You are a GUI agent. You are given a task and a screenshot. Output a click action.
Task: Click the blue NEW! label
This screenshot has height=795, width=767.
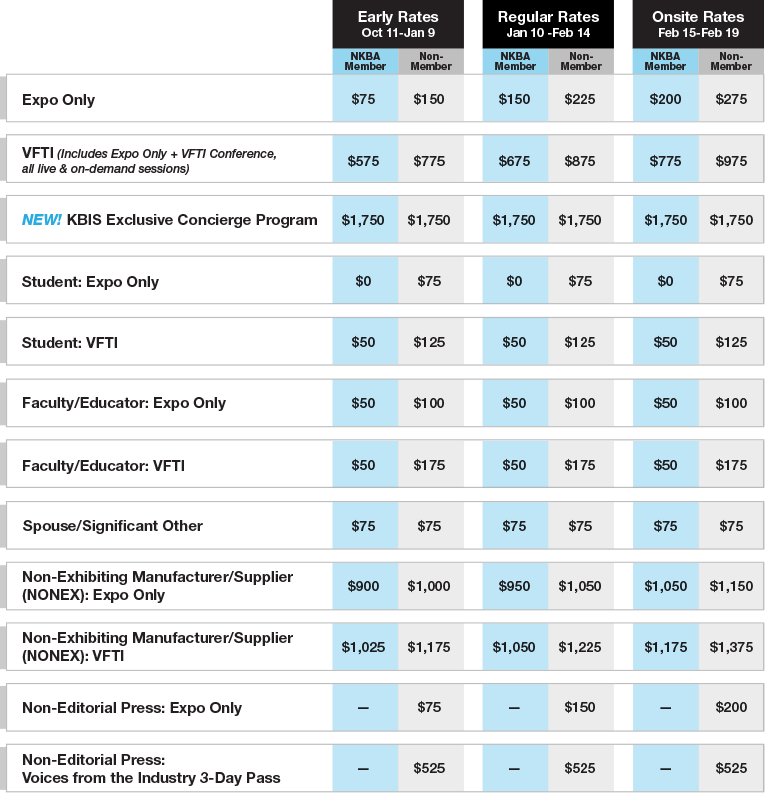[x=42, y=220]
